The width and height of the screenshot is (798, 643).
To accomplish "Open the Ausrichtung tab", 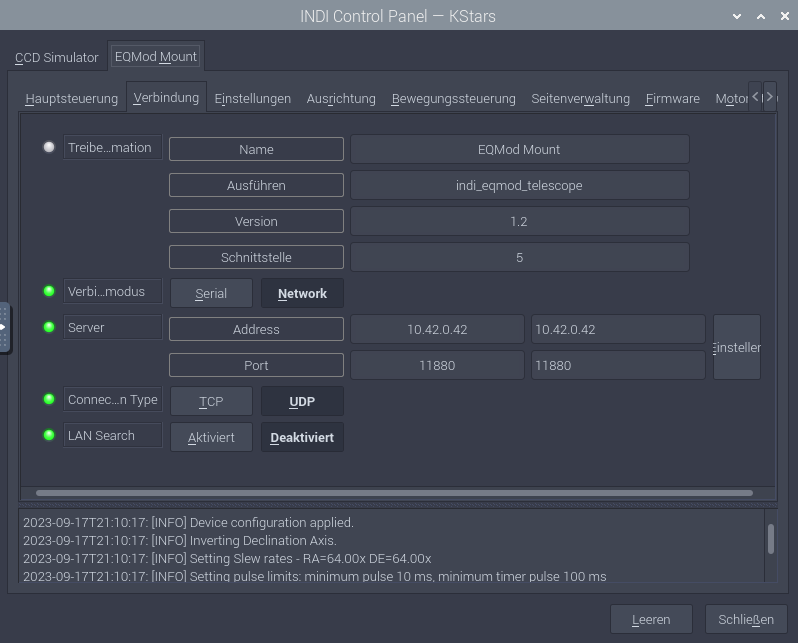I will click(x=341, y=98).
